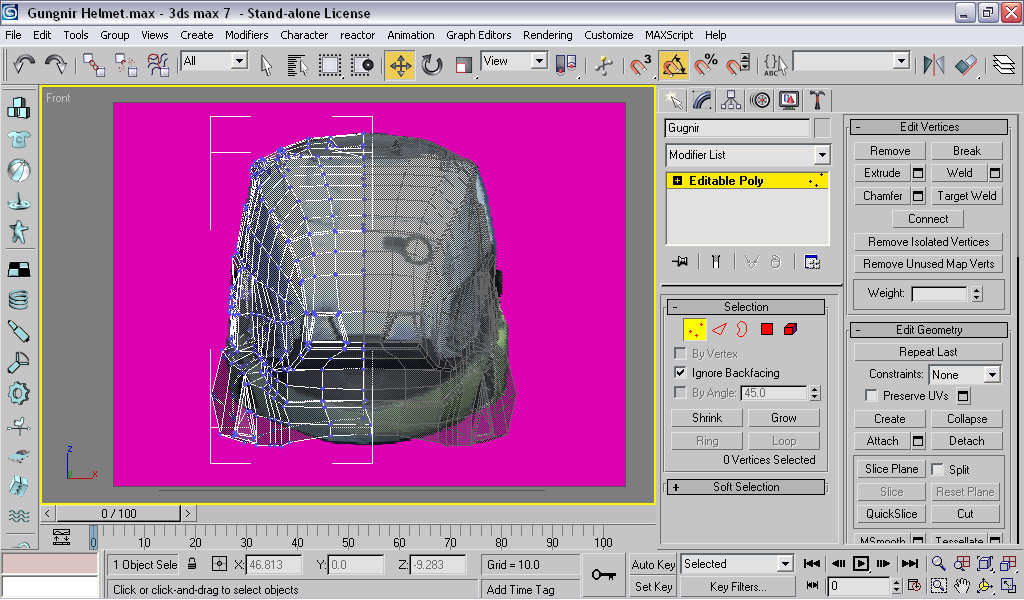1024x600 pixels.
Task: Click the Gungnir object color swatch
Action: [822, 129]
